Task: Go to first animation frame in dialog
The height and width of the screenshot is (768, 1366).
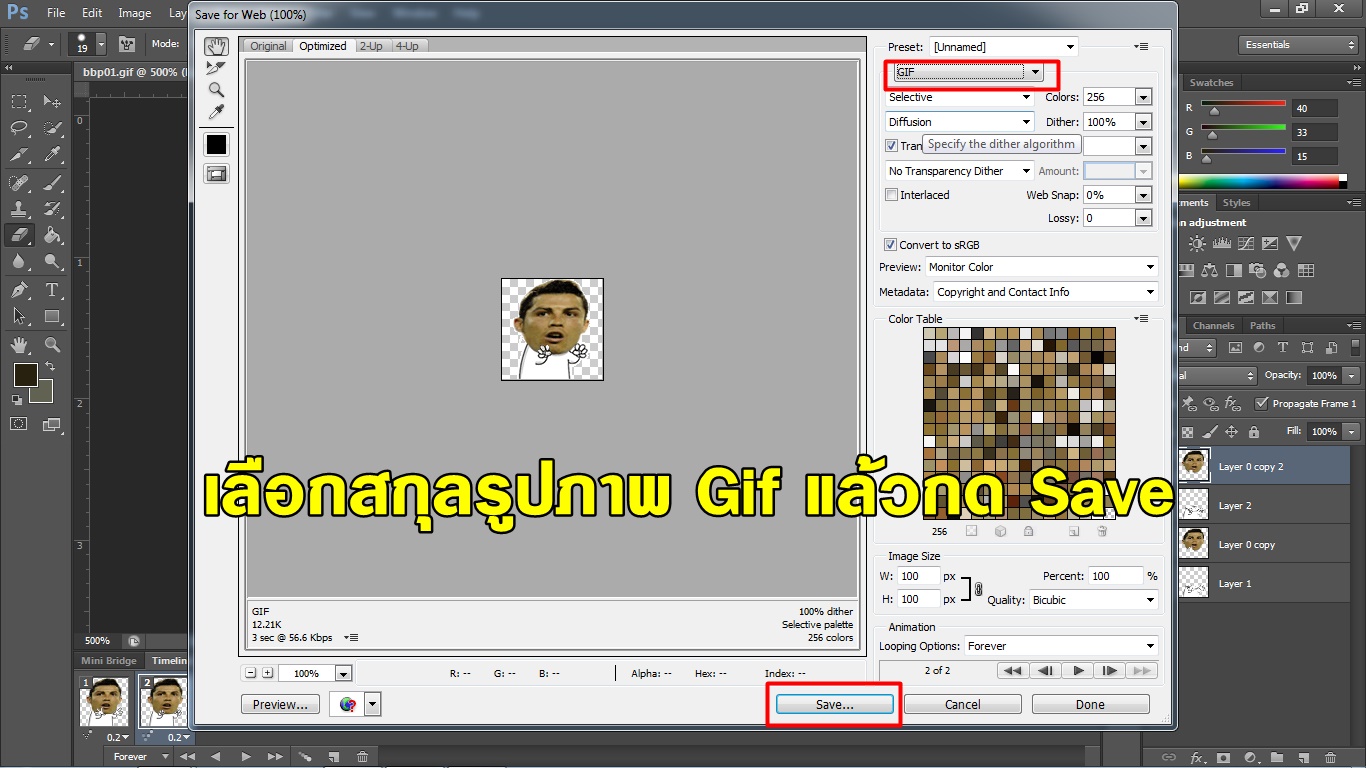Action: (x=1013, y=671)
